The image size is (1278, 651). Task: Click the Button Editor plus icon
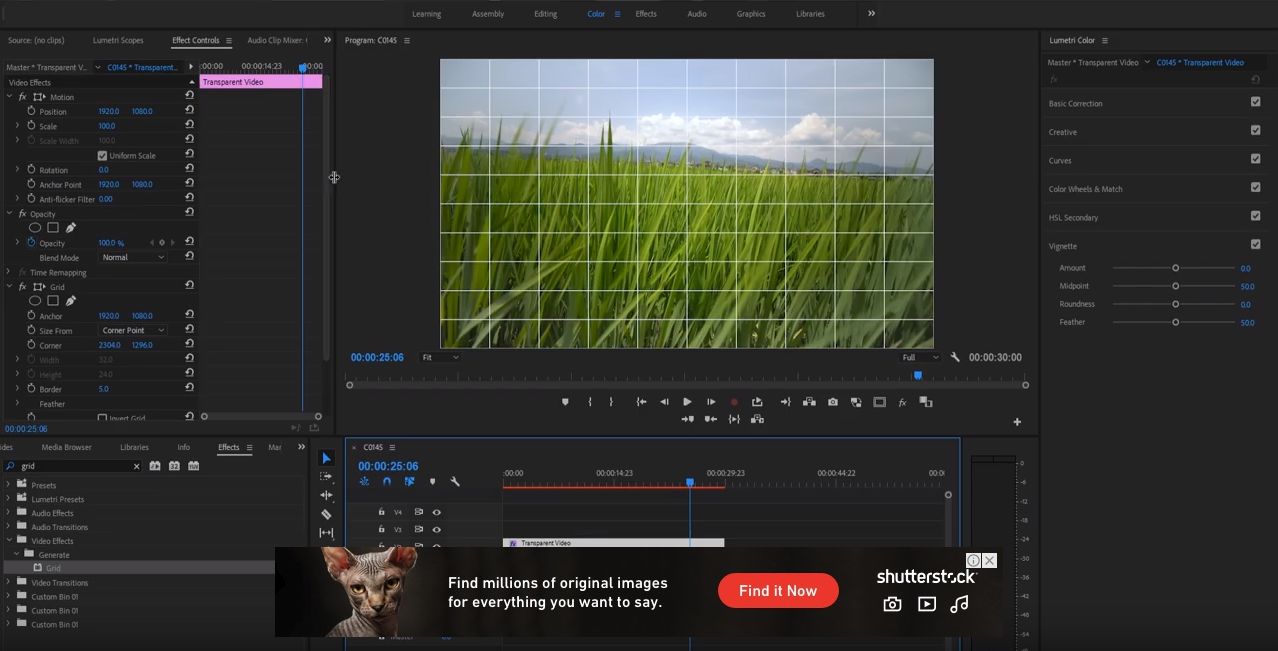click(1017, 422)
